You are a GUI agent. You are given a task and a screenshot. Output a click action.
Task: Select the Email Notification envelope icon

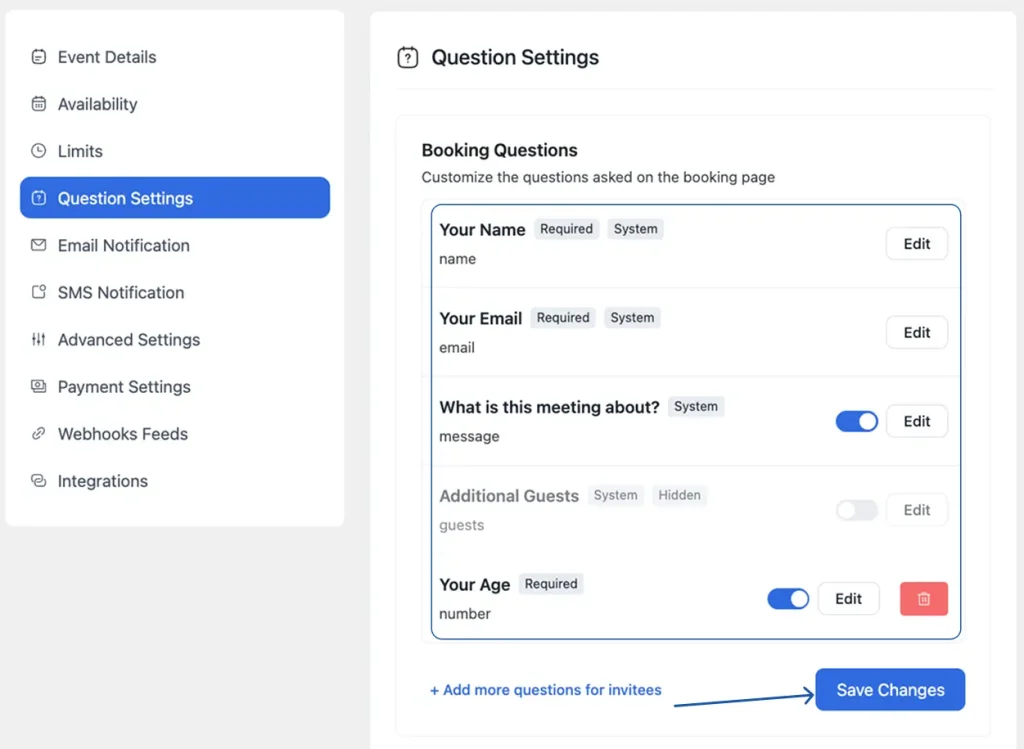click(x=40, y=245)
